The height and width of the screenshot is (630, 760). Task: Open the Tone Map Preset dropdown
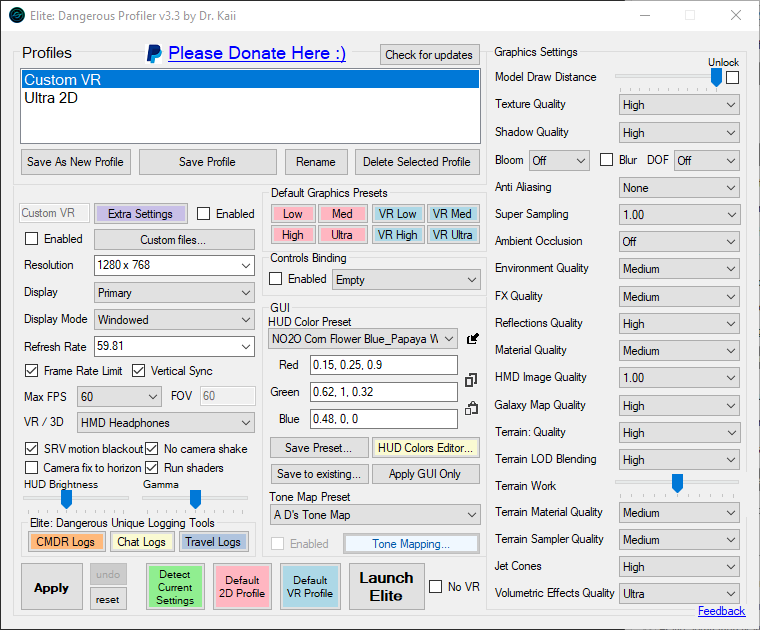point(375,515)
